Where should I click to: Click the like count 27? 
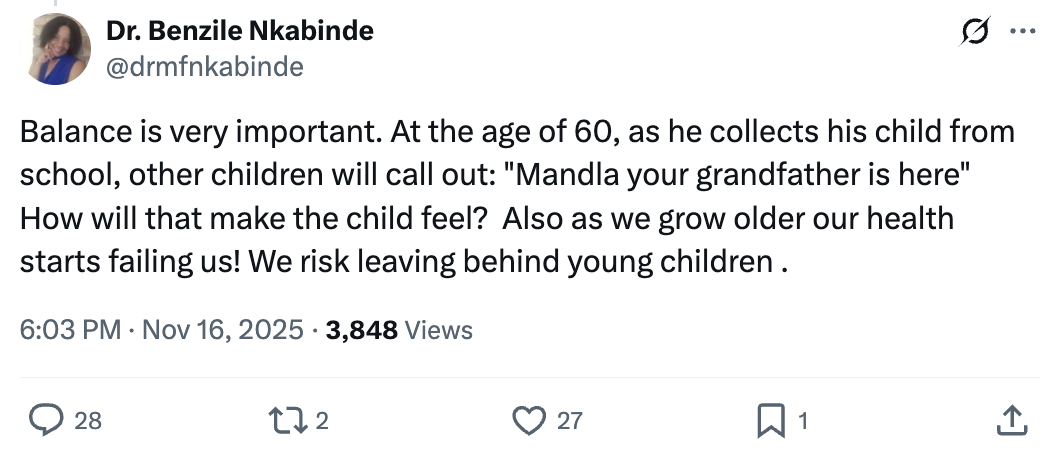pos(569,422)
